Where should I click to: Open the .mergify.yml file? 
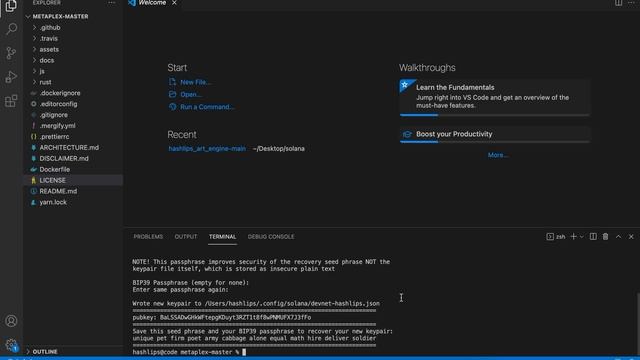coord(58,126)
